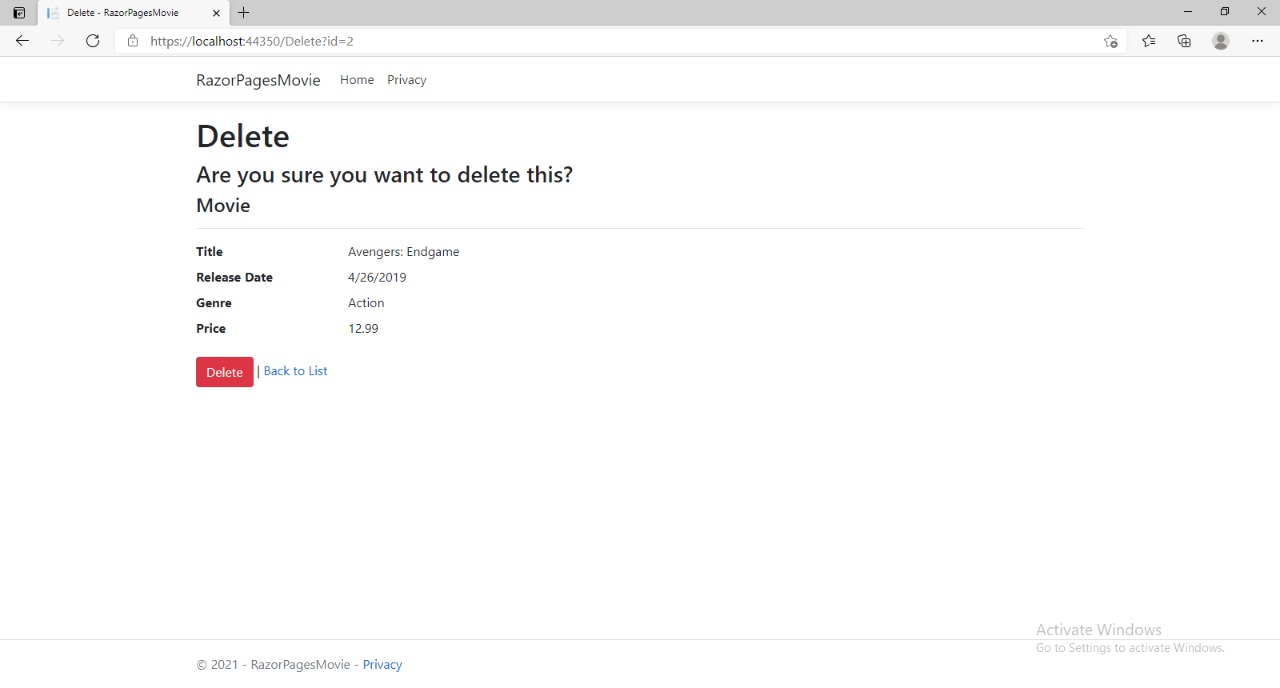Click the 'Genre' label
The height and width of the screenshot is (688, 1280).
pos(214,303)
